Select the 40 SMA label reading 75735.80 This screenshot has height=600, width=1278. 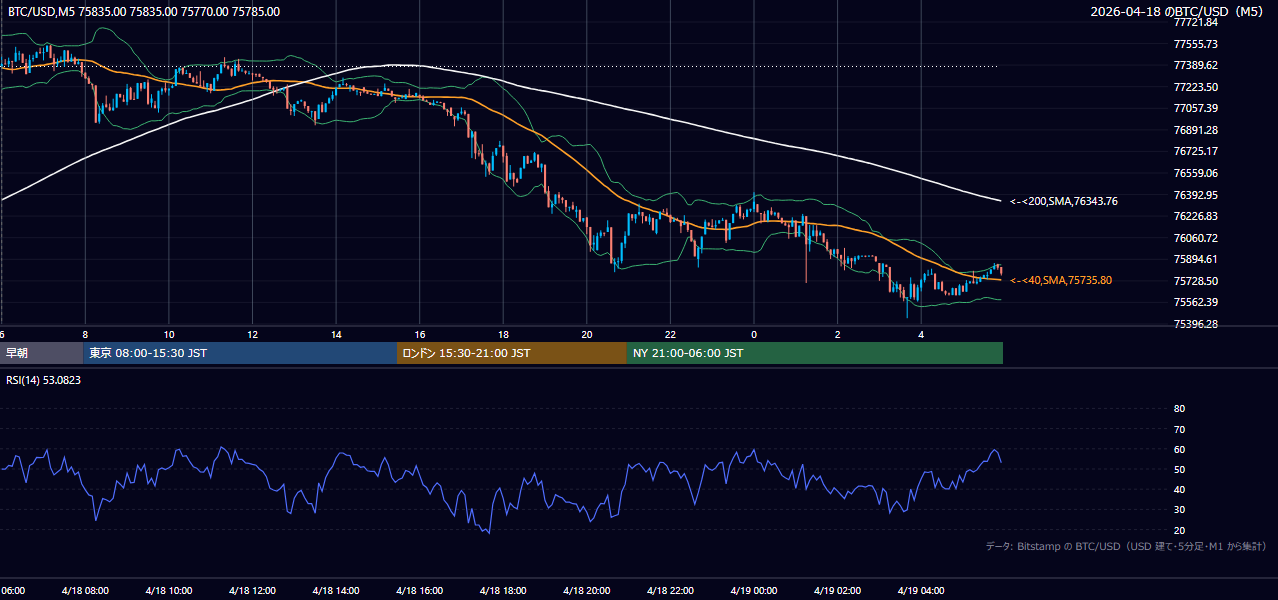(1061, 280)
